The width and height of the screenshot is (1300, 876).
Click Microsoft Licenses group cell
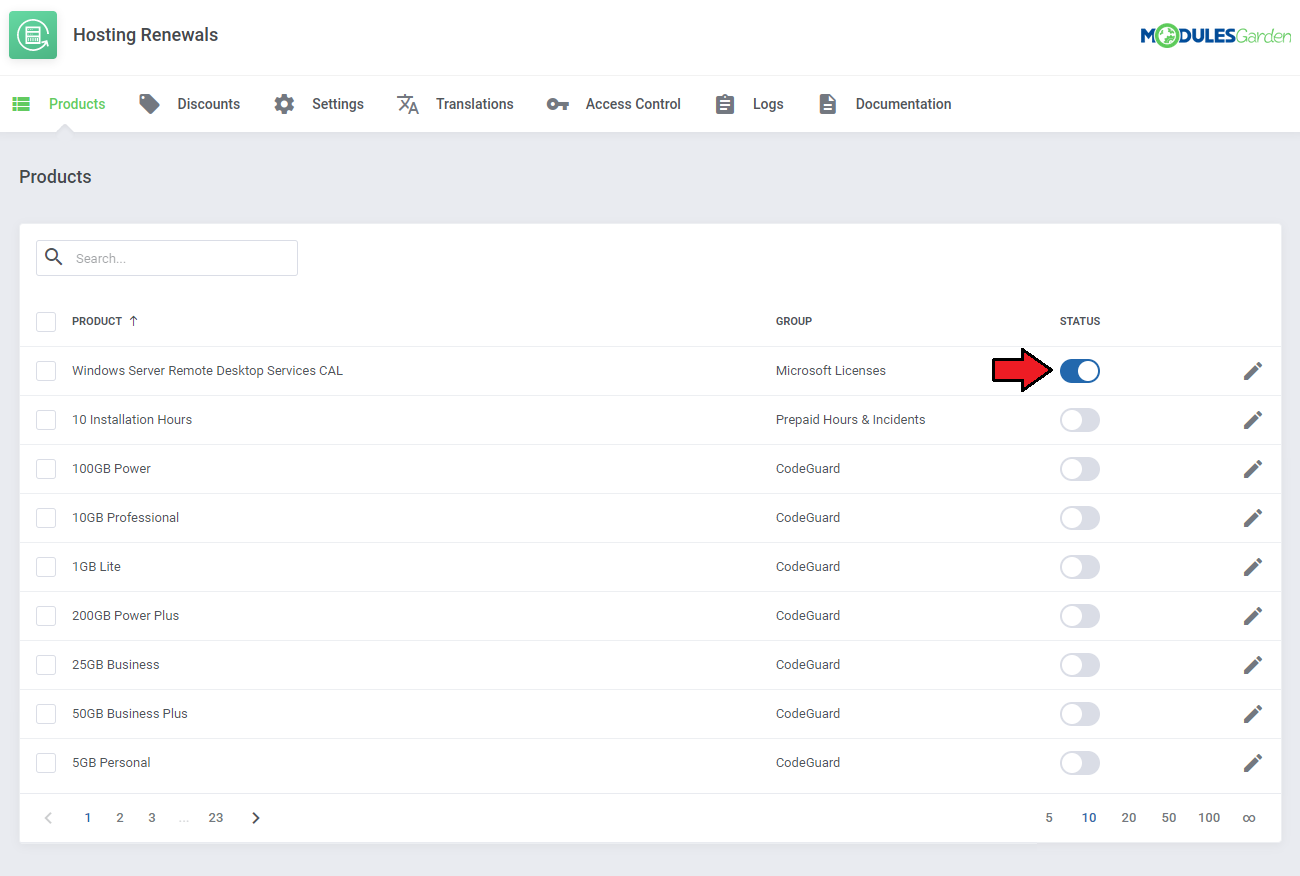[x=831, y=371]
